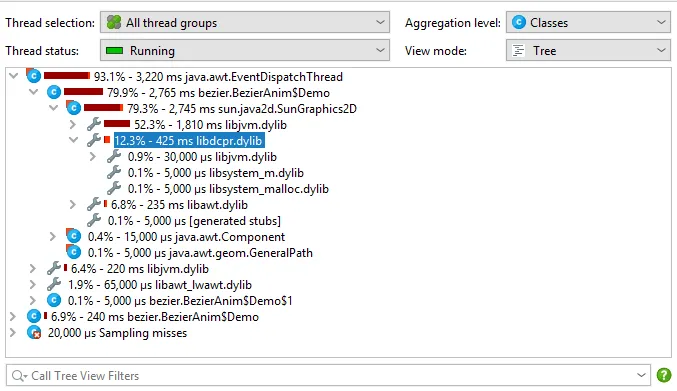
Task: Select the 30,000 µs libjvm.dylib row
Action: 202,157
